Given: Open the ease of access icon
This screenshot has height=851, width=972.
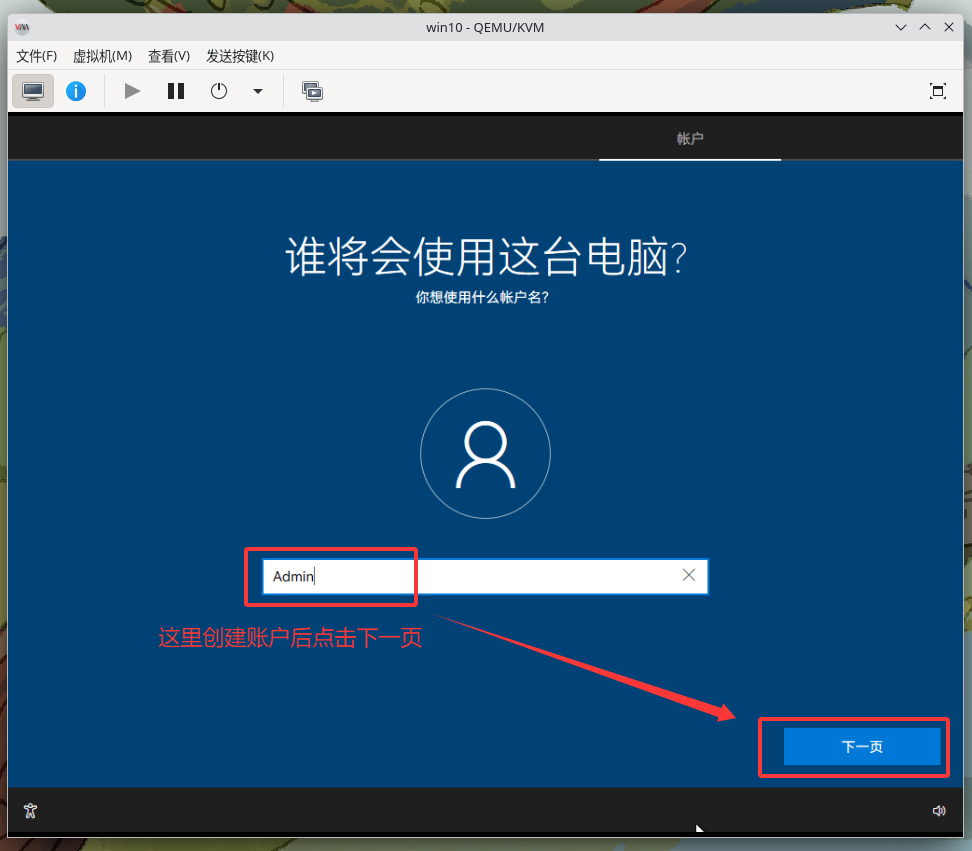Looking at the screenshot, I should 30,811.
